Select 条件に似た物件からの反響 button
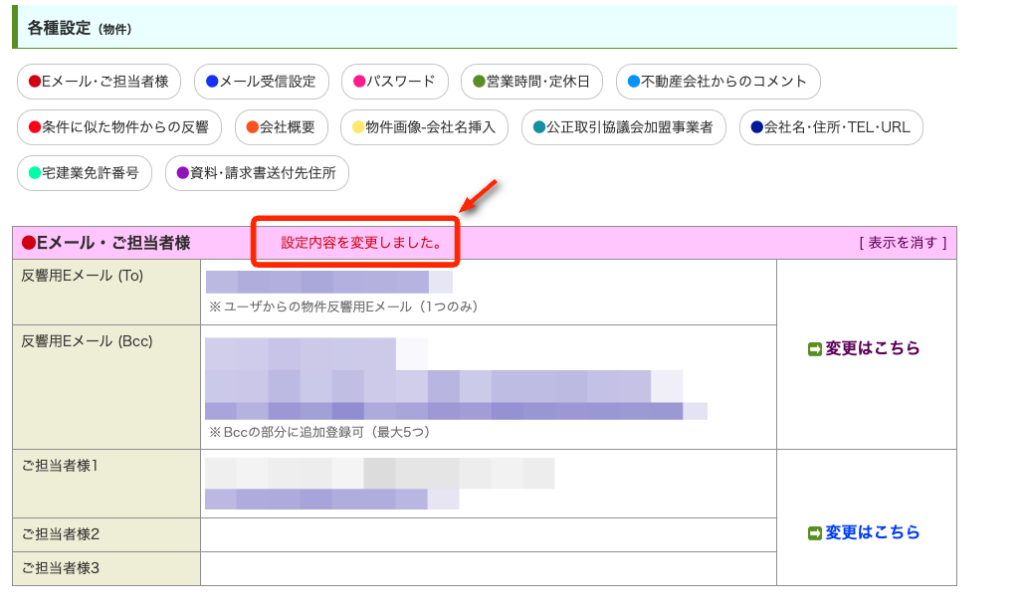 click(119, 127)
